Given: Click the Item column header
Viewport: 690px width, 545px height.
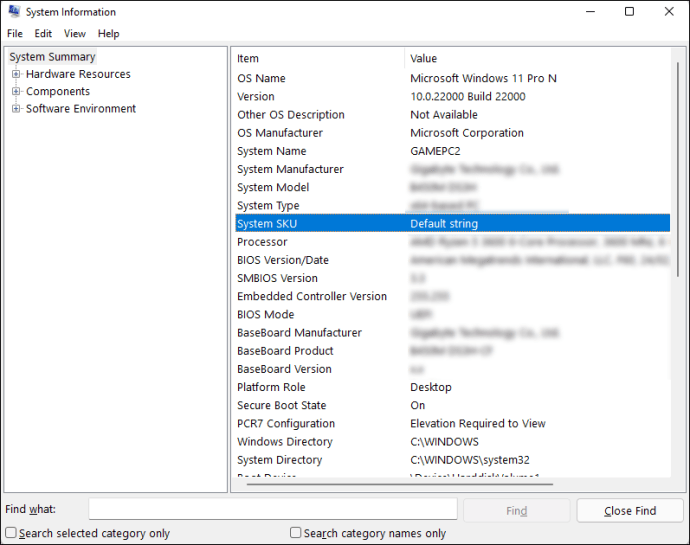Looking at the screenshot, I should tap(318, 58).
